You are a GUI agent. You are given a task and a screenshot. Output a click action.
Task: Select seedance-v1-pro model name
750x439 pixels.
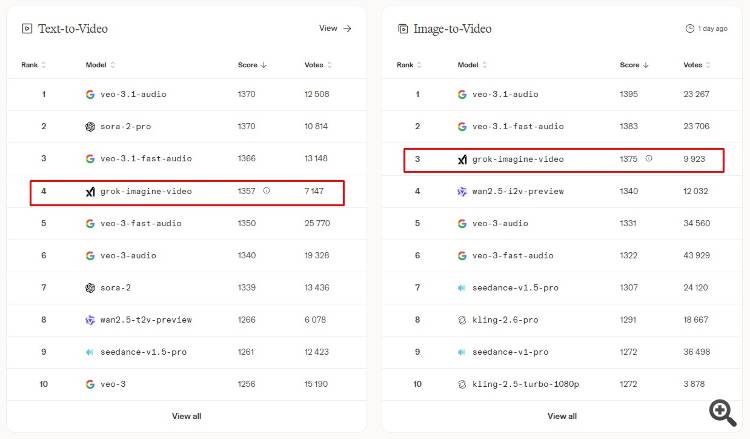510,352
